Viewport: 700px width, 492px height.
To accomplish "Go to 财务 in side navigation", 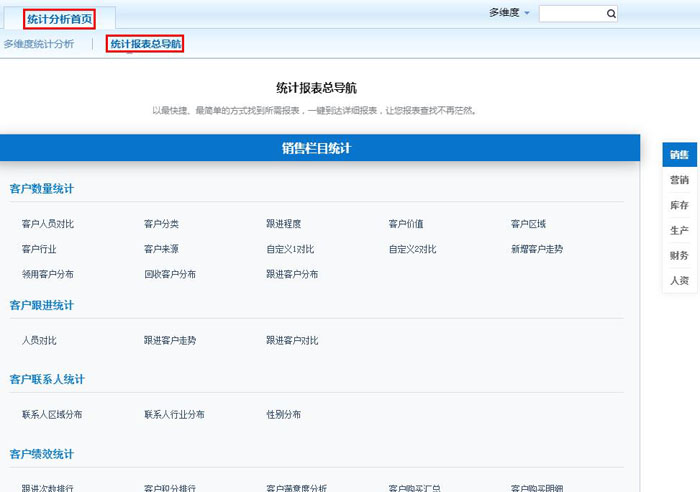I will pyautogui.click(x=679, y=255).
